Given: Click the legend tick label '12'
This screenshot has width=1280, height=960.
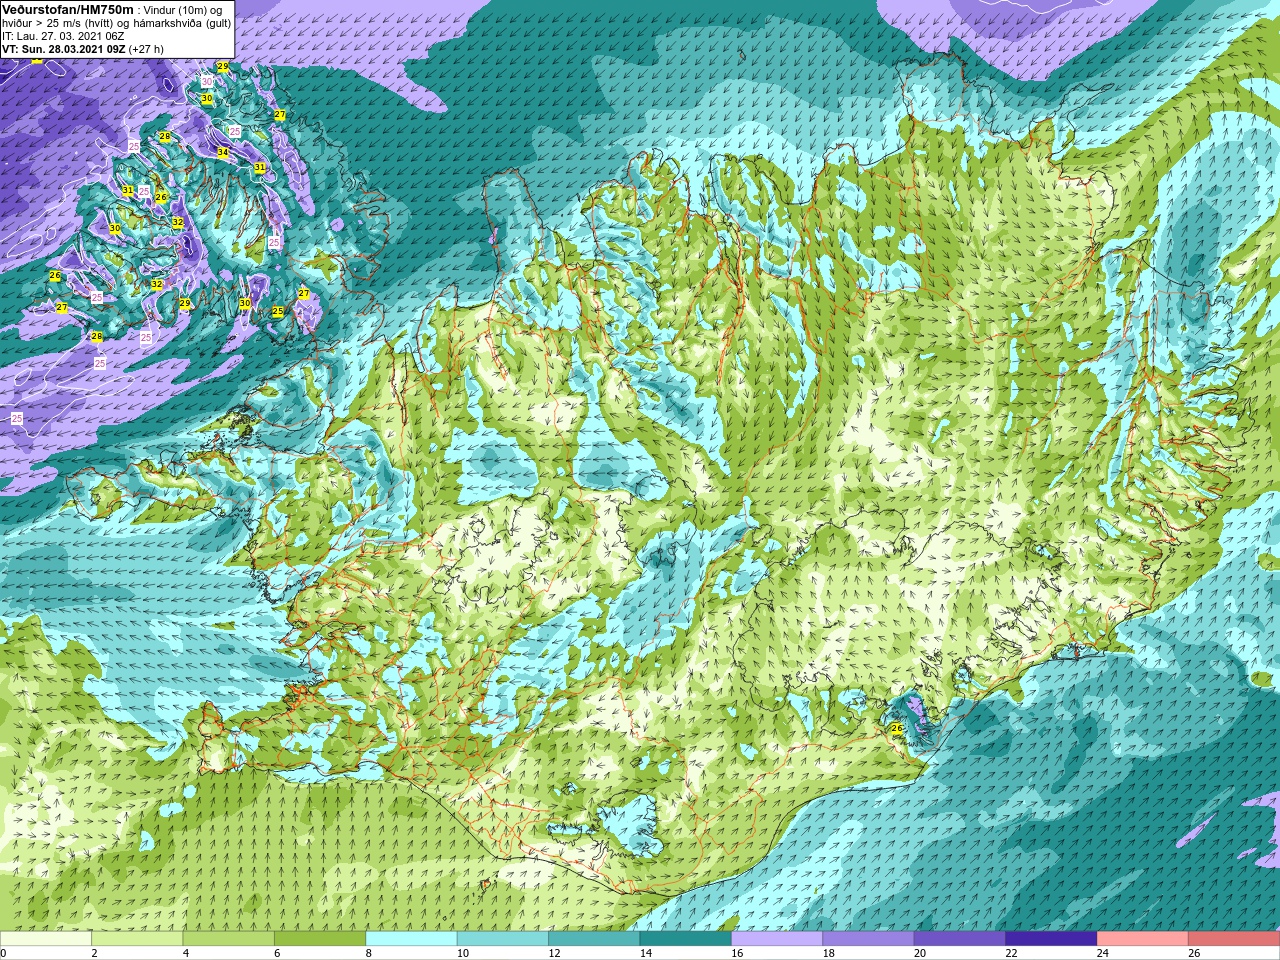Looking at the screenshot, I should pos(554,953).
